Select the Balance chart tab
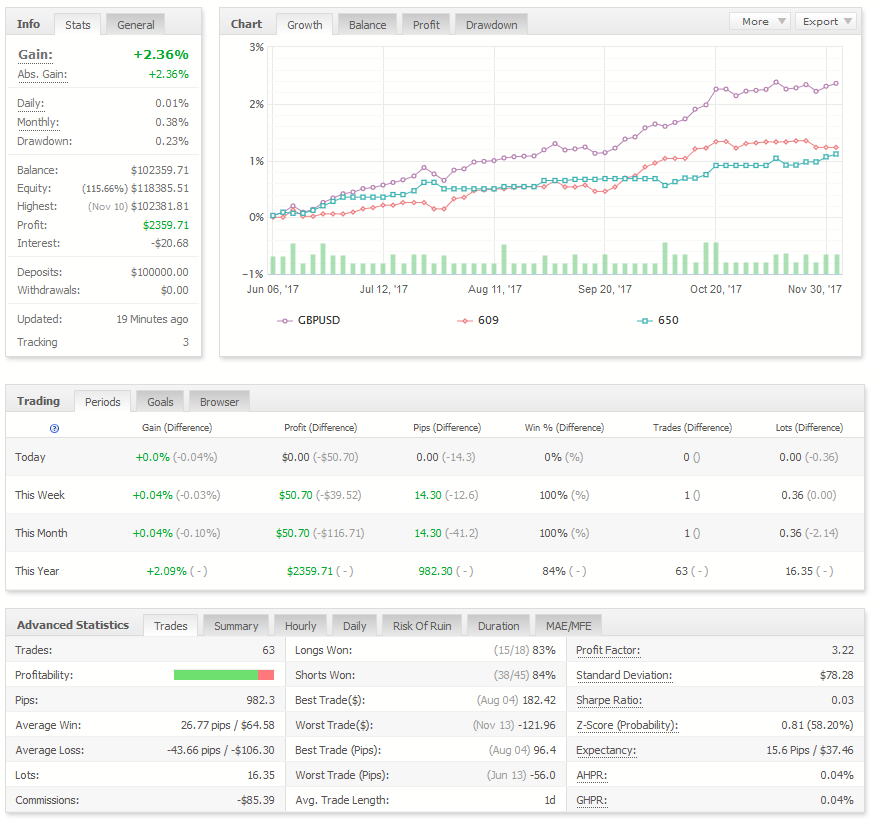Viewport: 872px width, 821px height. (368, 25)
